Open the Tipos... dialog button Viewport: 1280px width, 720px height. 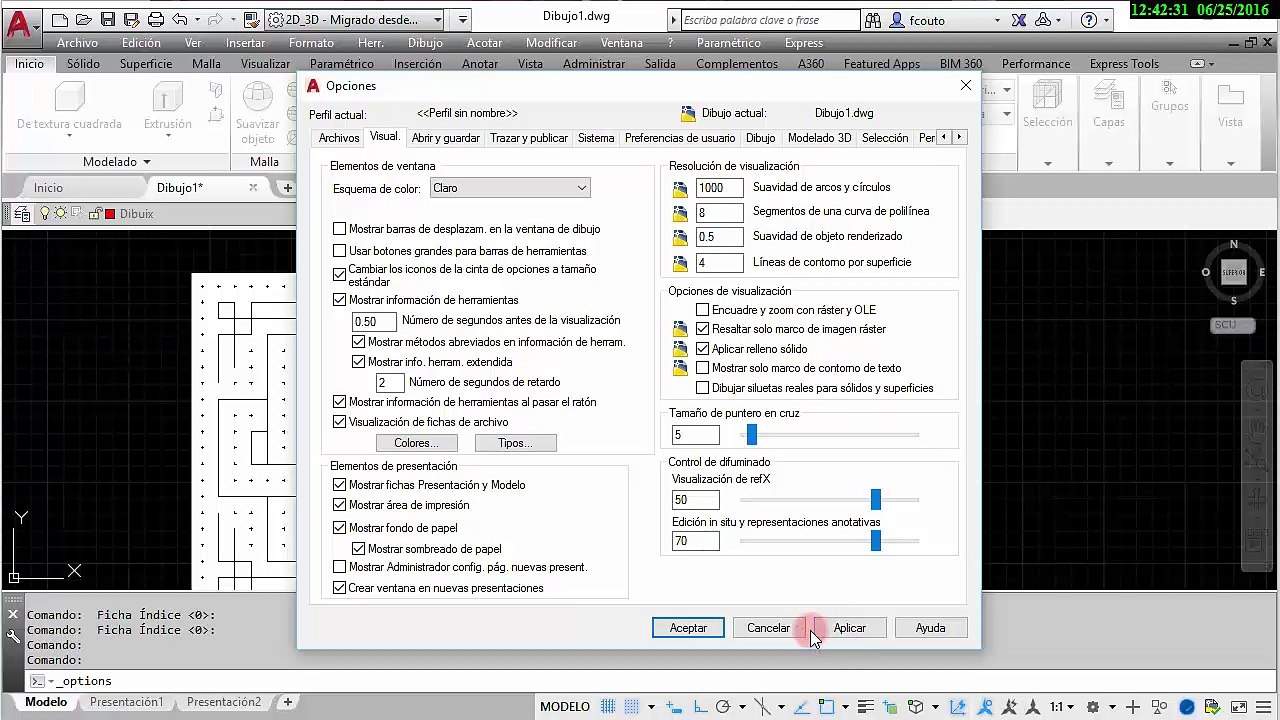point(515,443)
